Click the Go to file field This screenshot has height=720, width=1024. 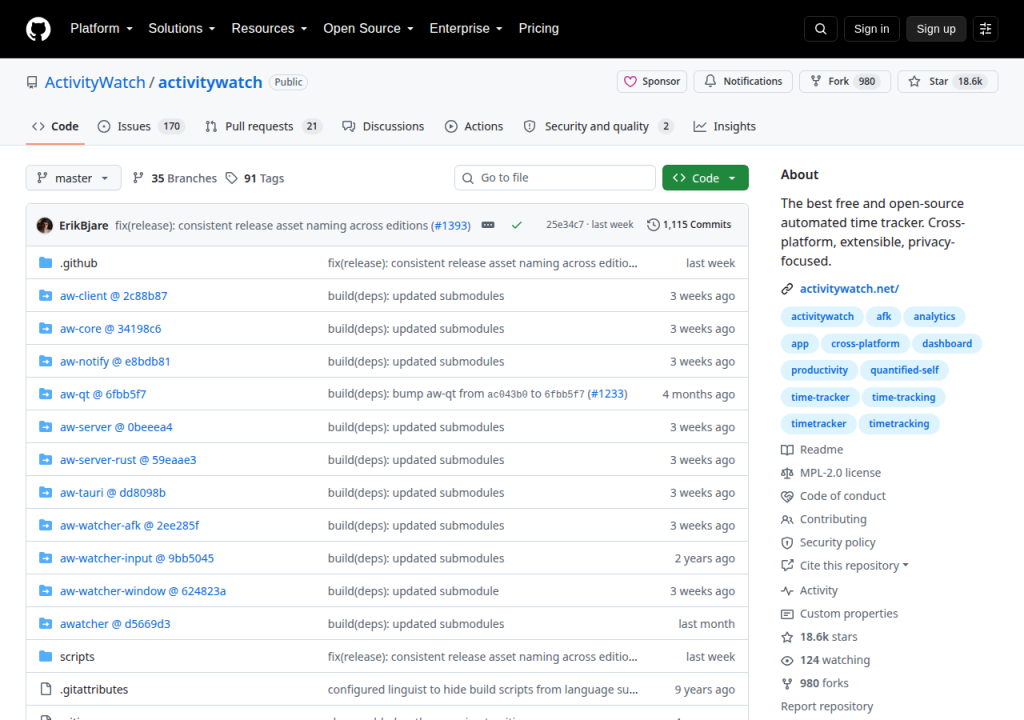click(x=554, y=178)
